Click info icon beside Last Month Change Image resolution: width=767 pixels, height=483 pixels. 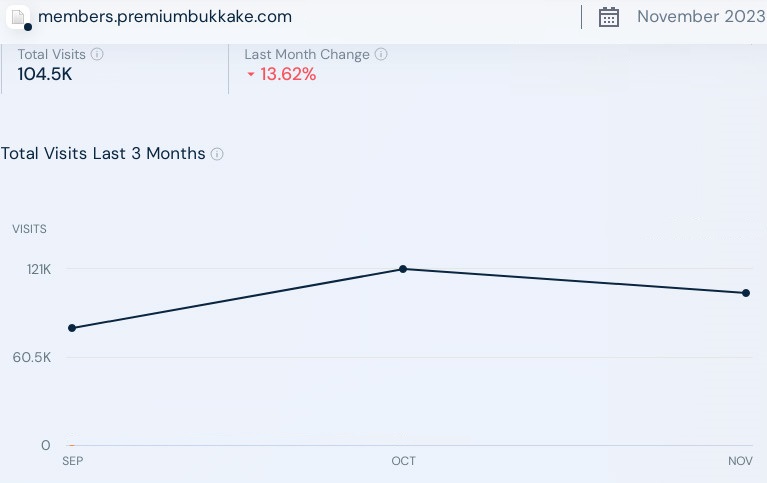(x=382, y=55)
